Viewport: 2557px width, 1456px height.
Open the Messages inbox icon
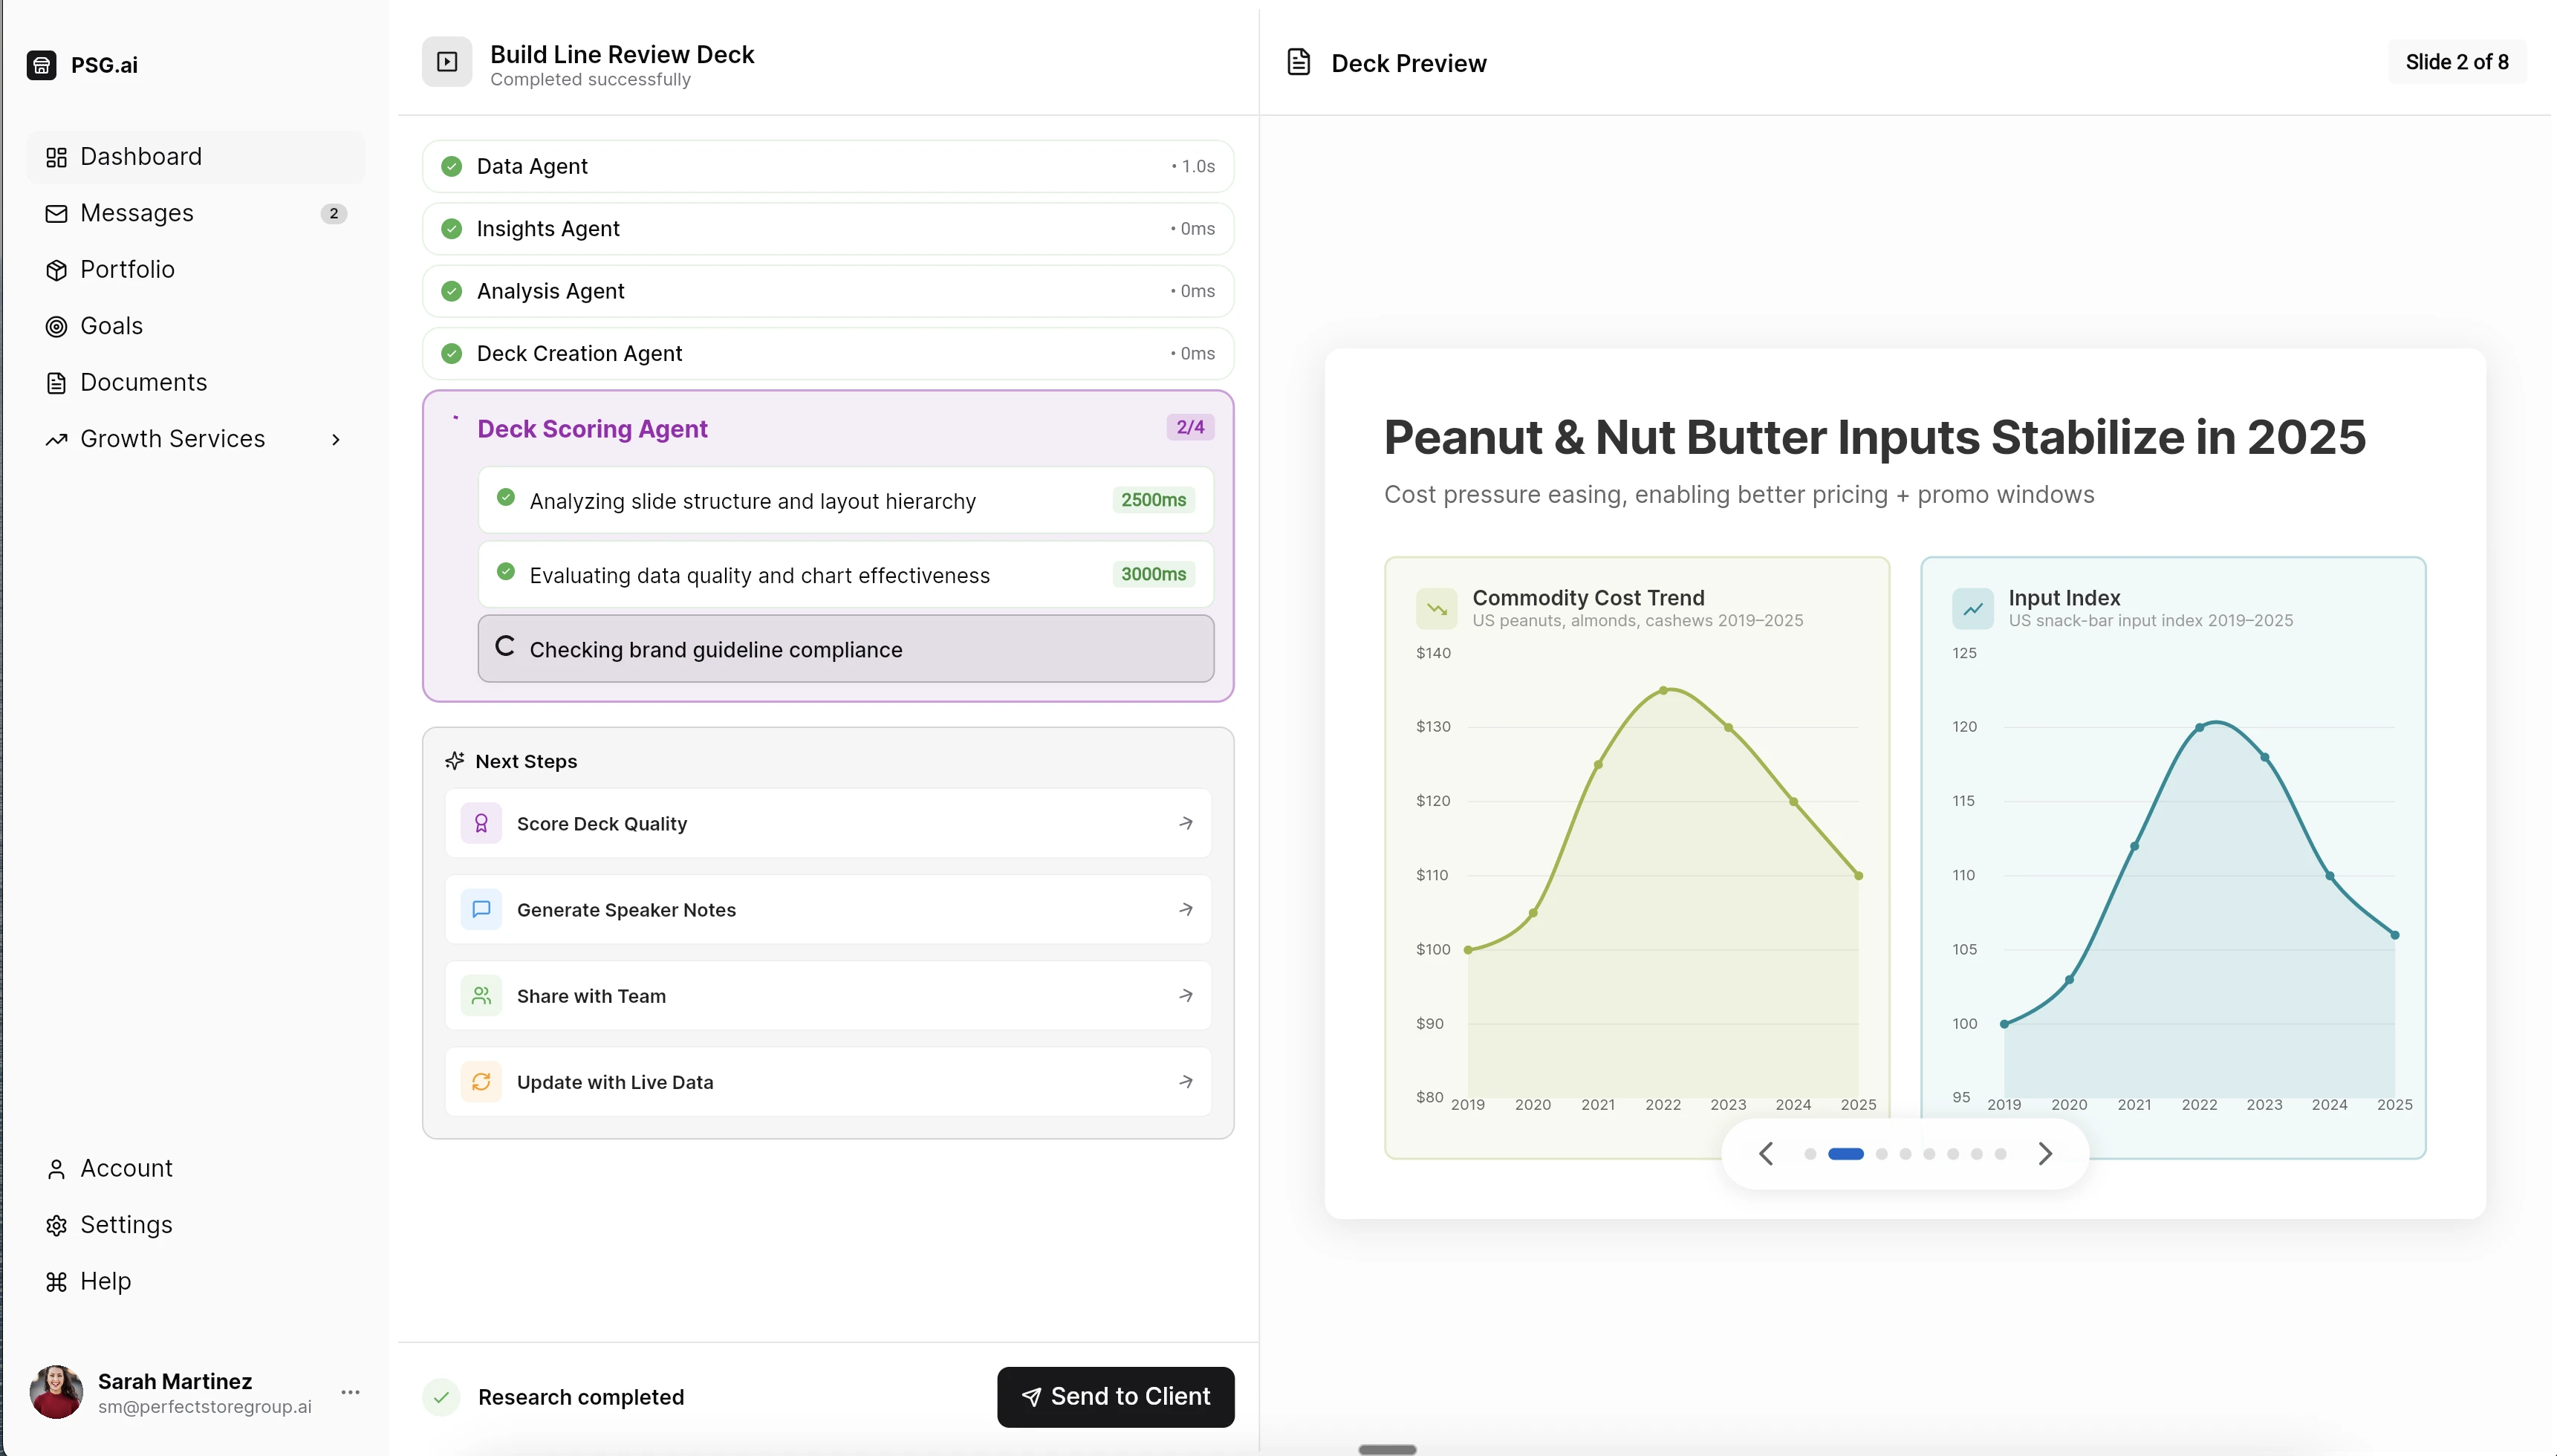click(x=56, y=213)
